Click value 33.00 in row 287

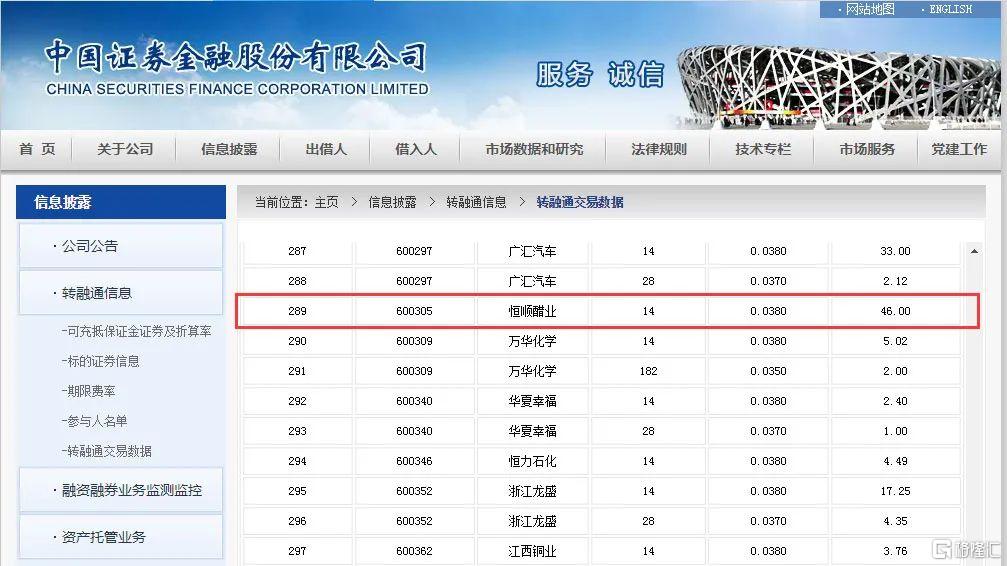point(895,251)
